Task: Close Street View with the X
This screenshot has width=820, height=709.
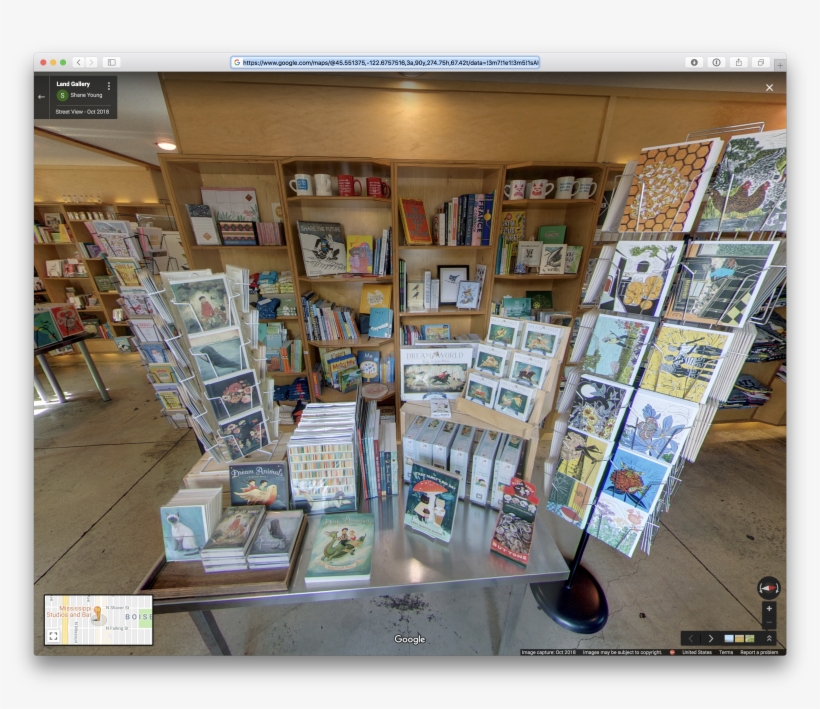Action: tap(769, 87)
